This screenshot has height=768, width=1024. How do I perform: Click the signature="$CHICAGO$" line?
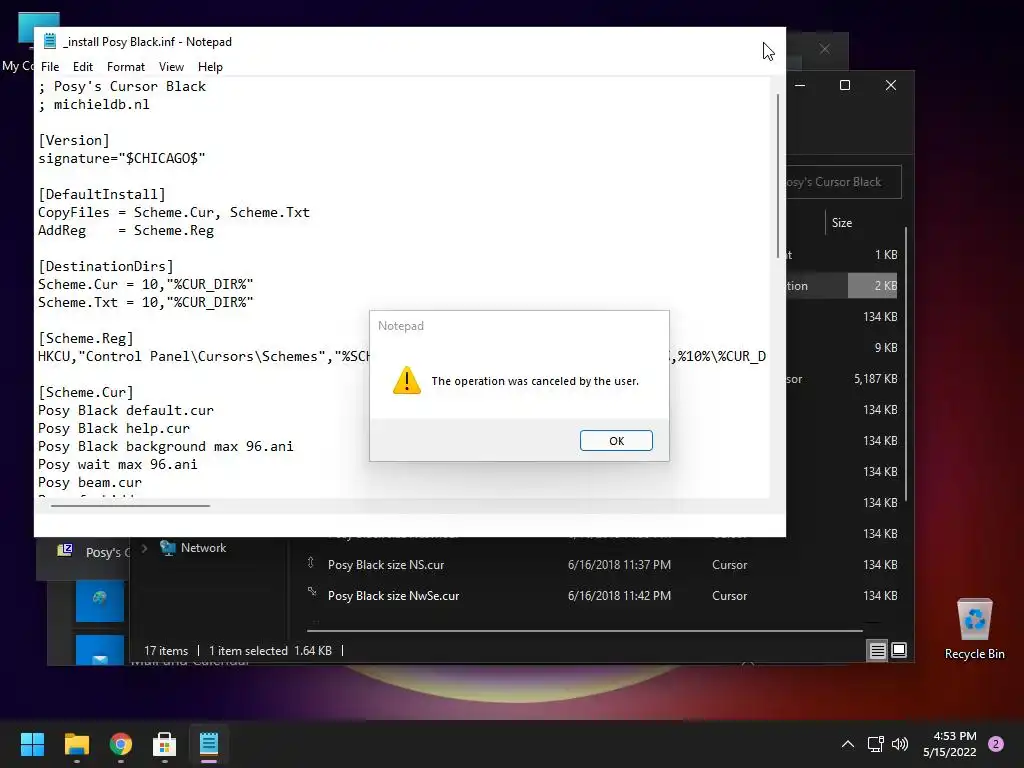(x=121, y=159)
